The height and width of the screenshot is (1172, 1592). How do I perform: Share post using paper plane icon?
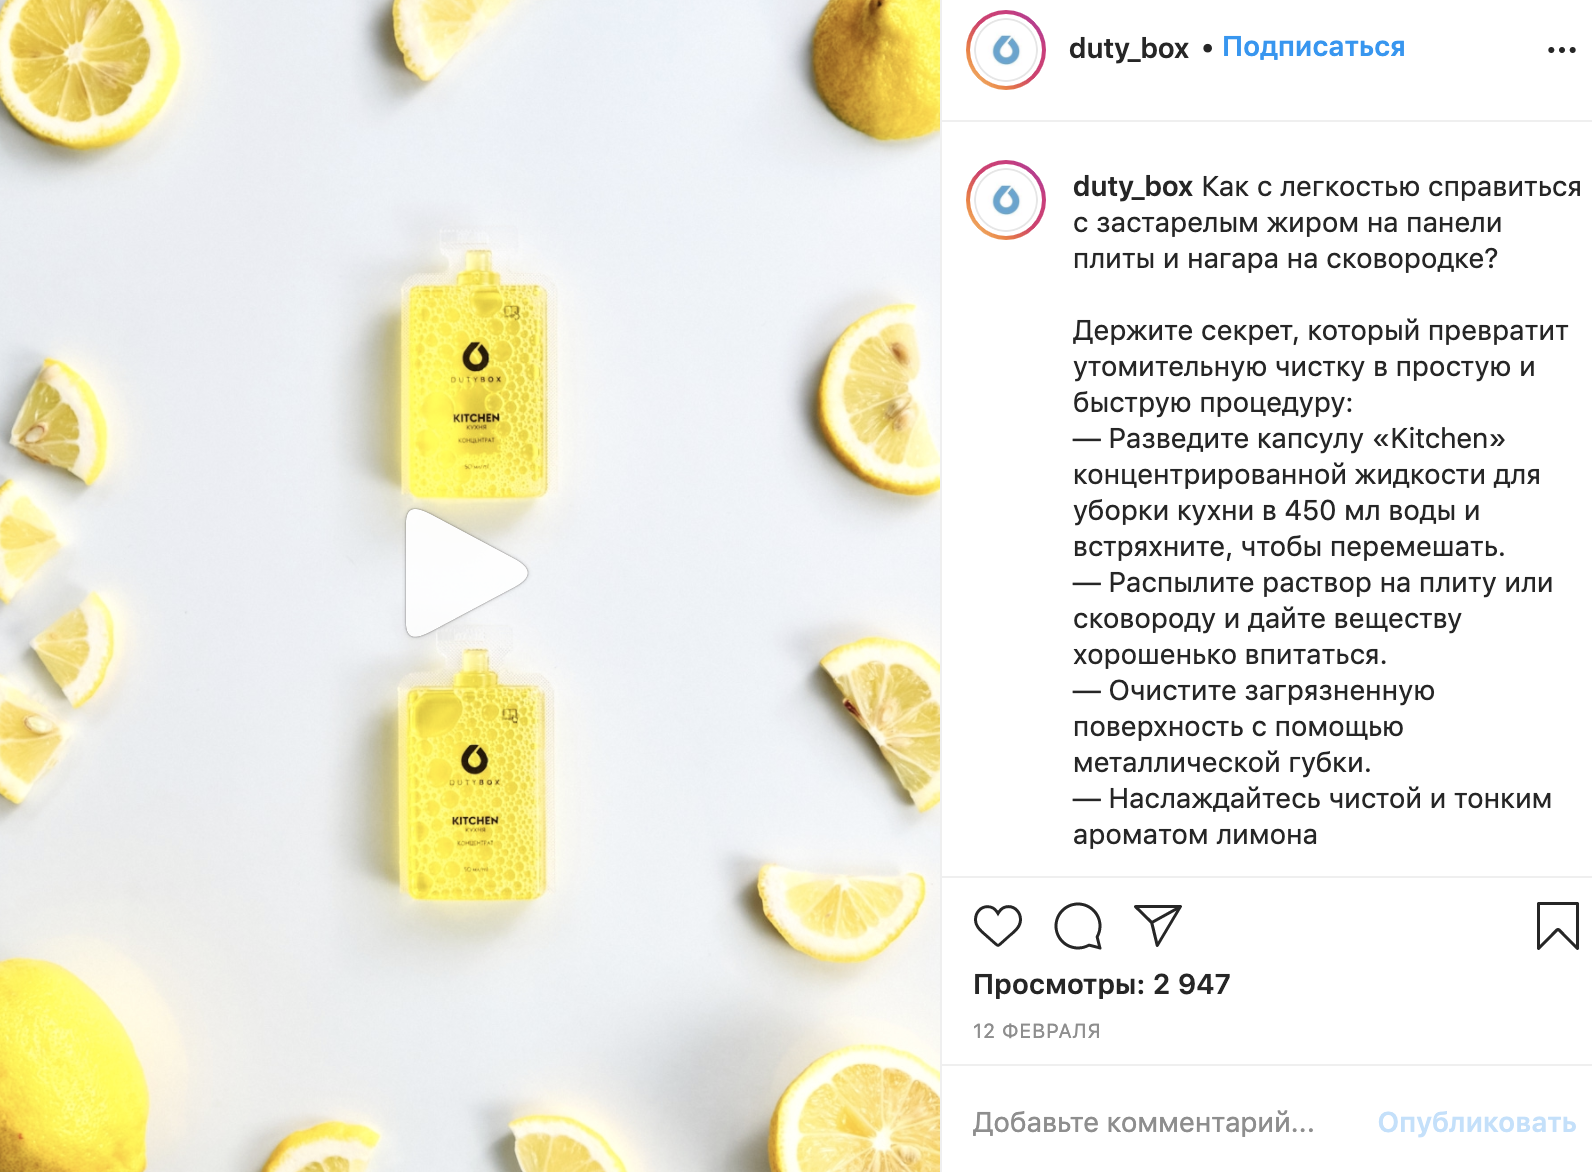[1158, 925]
